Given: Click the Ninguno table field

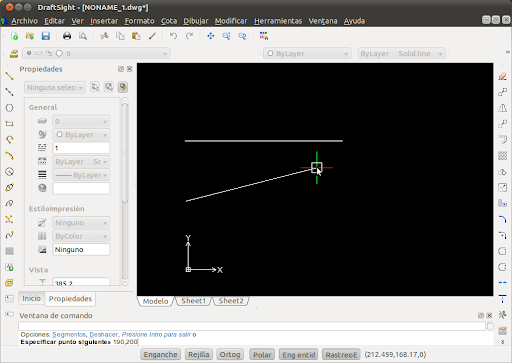Looking at the screenshot, I should 81,250.
